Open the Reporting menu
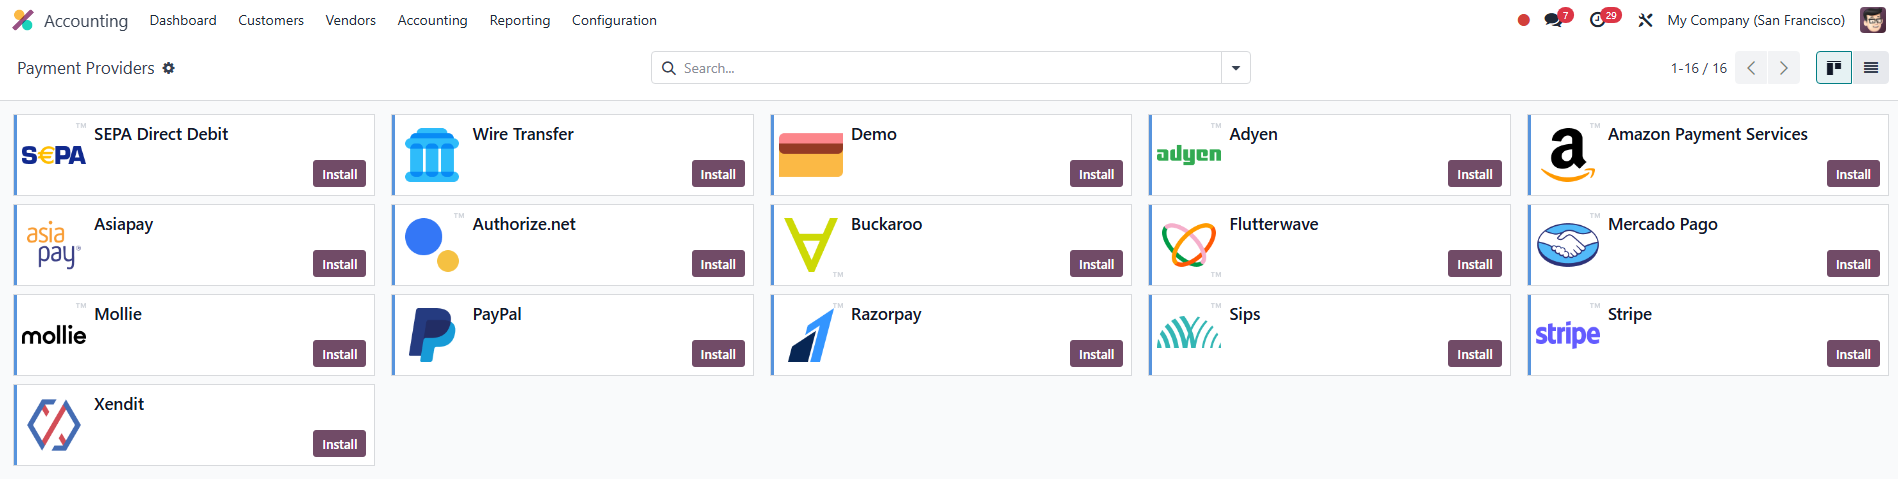The width and height of the screenshot is (1898, 479). click(x=519, y=20)
